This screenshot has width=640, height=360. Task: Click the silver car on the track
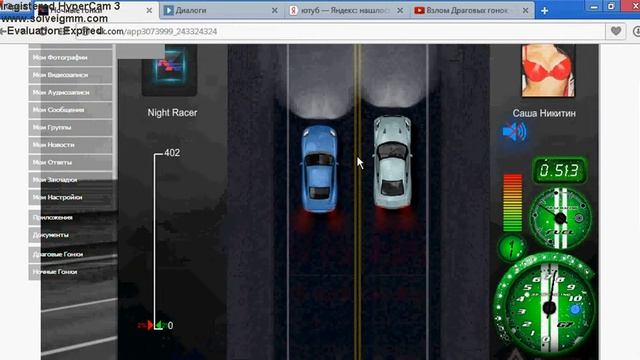point(392,162)
